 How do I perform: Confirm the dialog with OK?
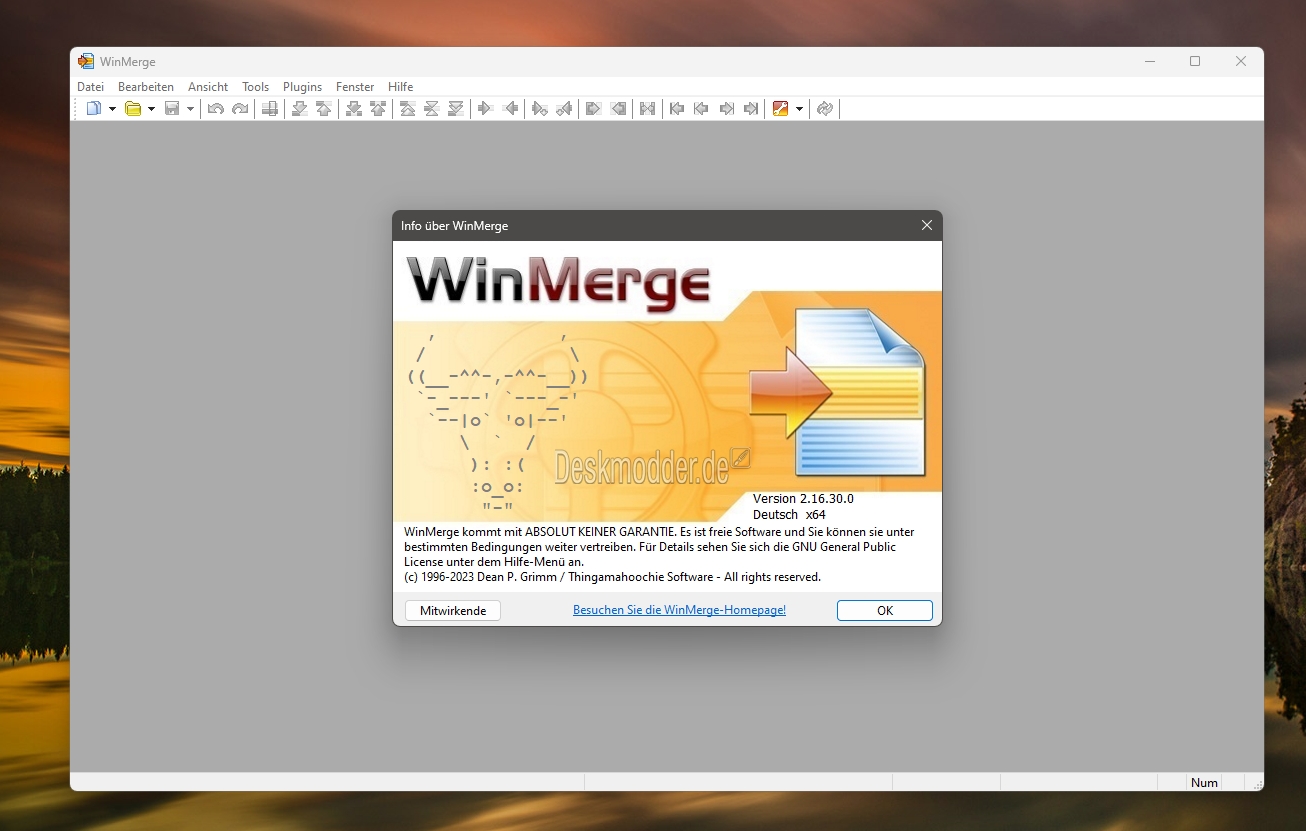885,610
